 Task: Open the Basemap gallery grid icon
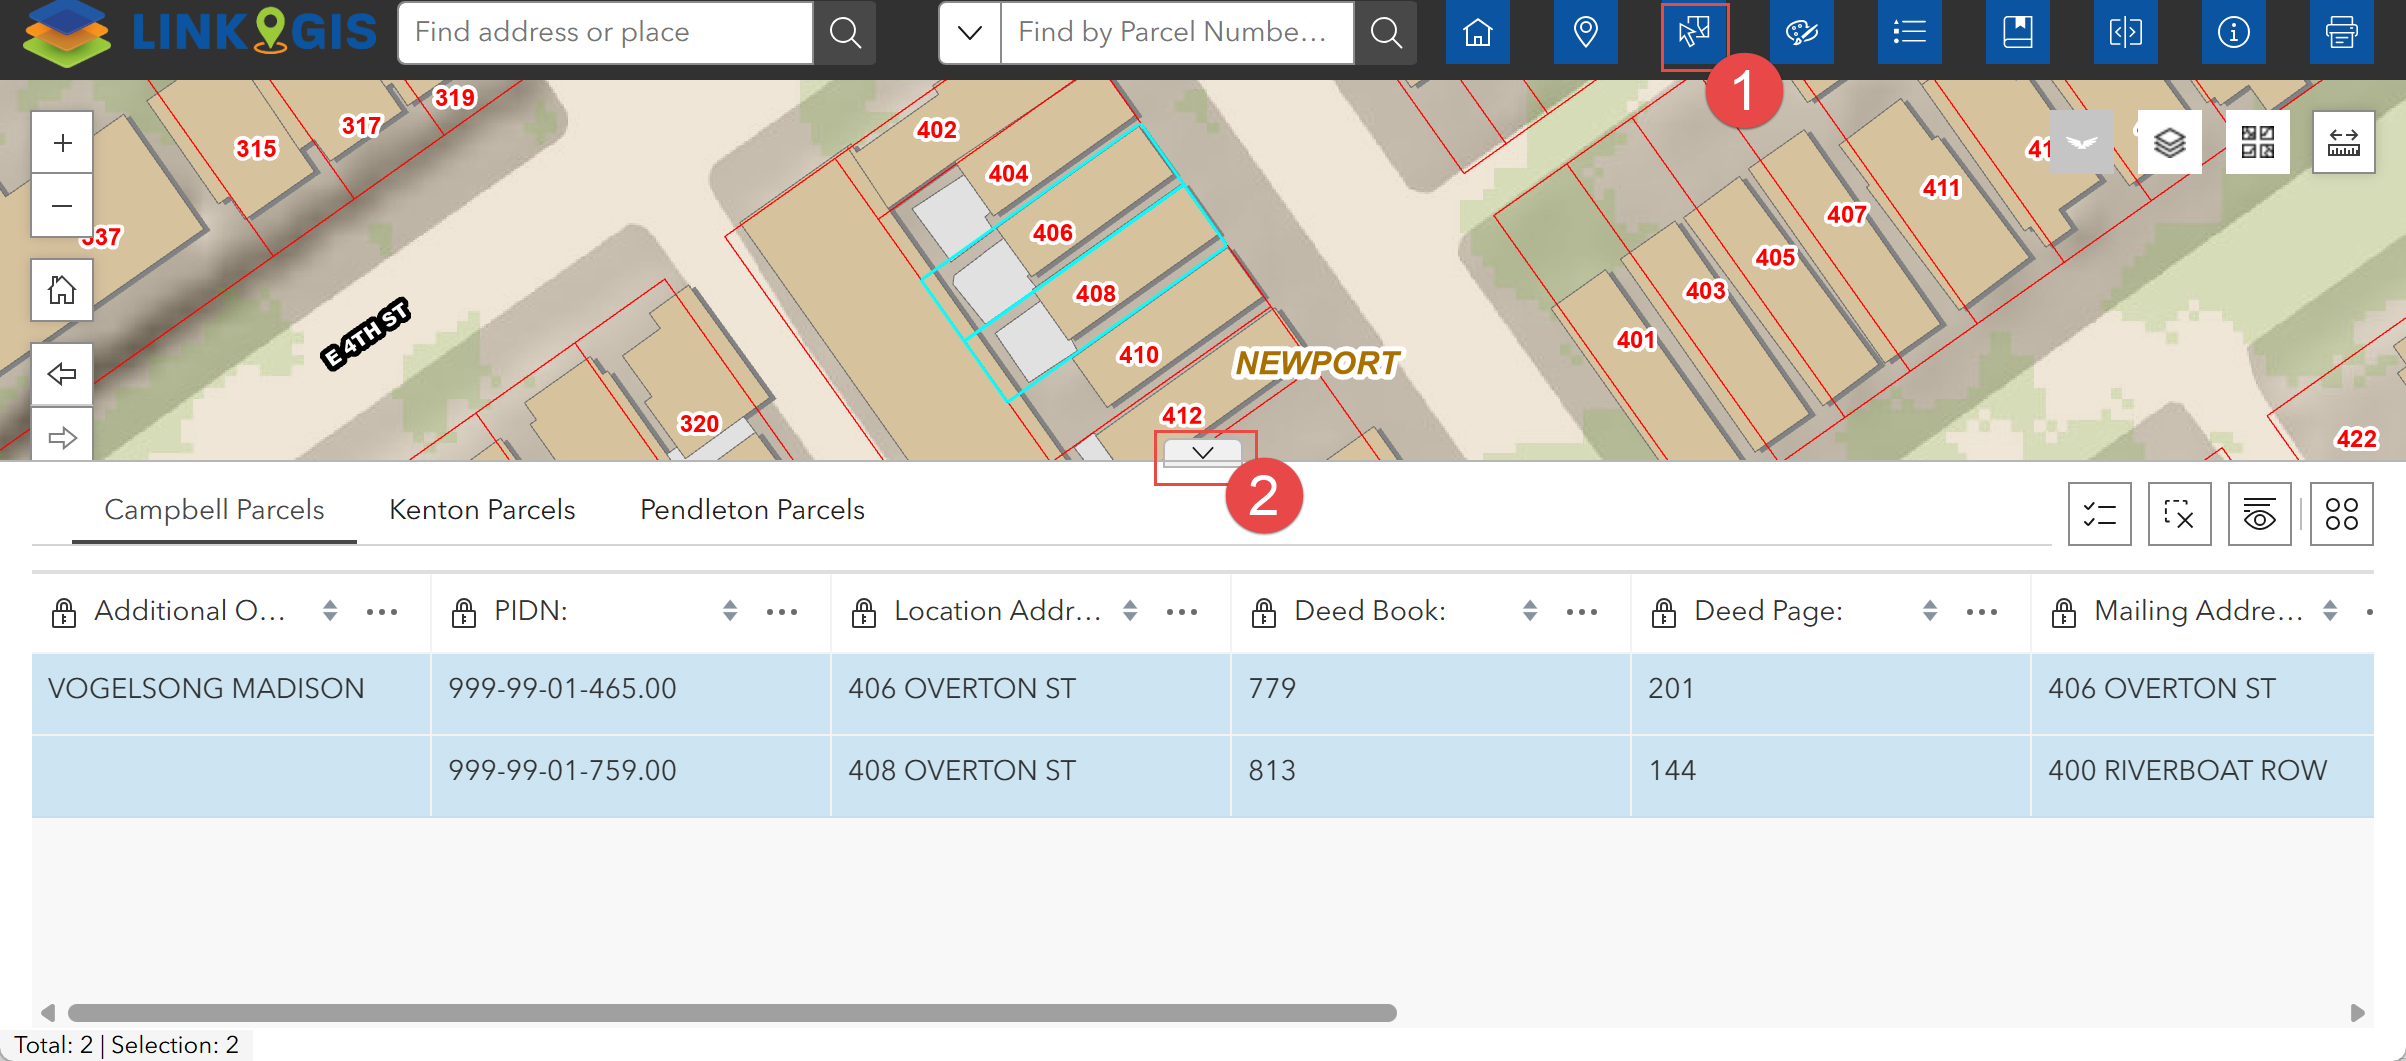(2257, 143)
